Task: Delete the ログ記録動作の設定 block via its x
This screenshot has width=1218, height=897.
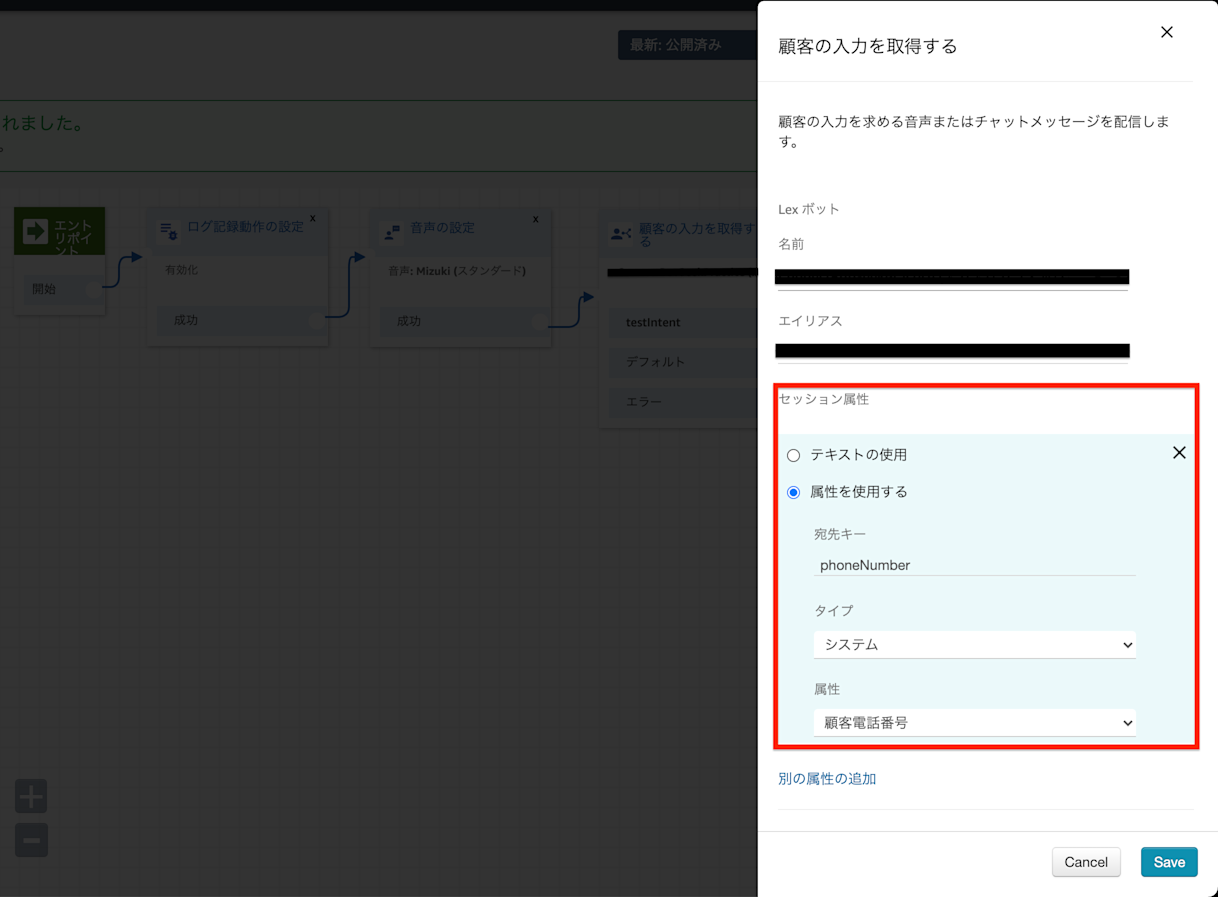Action: pyautogui.click(x=312, y=217)
